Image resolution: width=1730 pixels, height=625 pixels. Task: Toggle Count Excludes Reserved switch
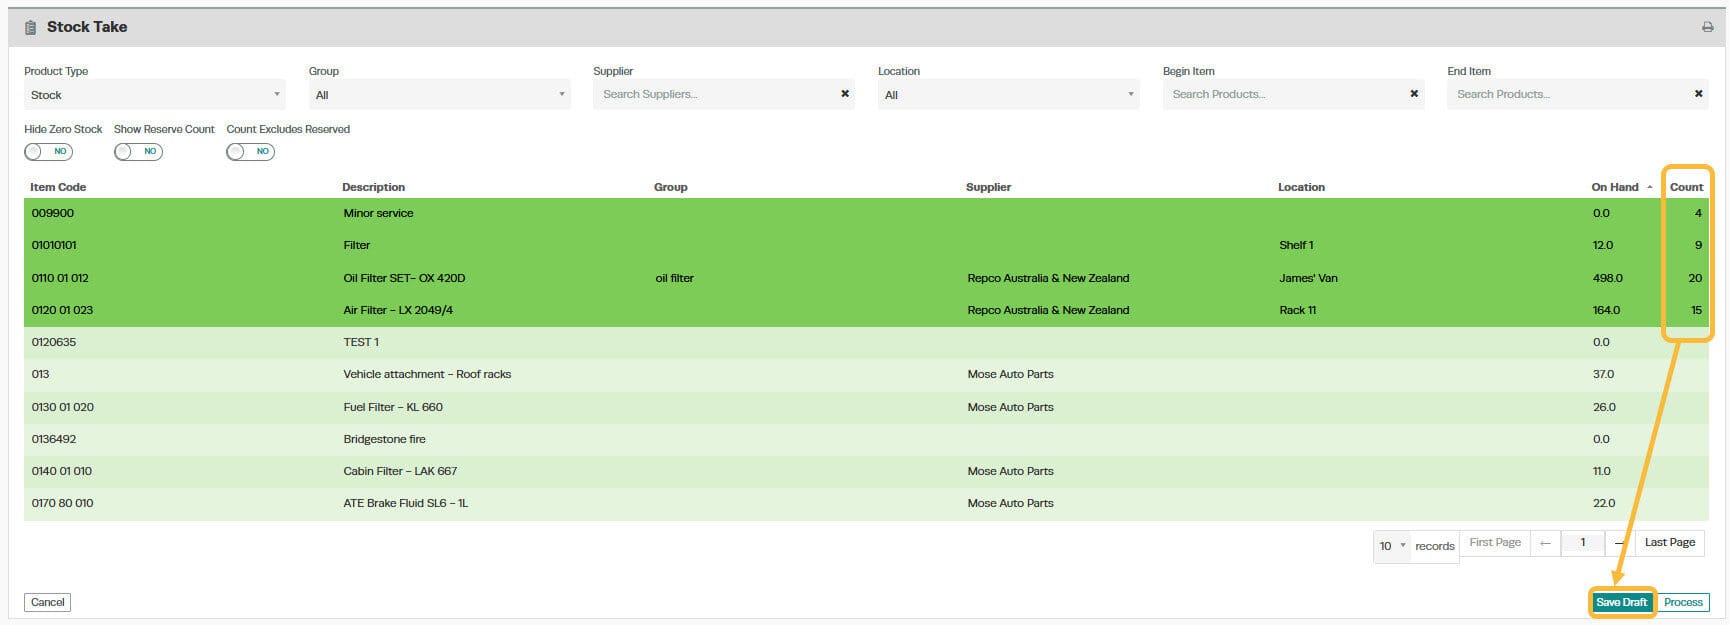click(x=250, y=152)
